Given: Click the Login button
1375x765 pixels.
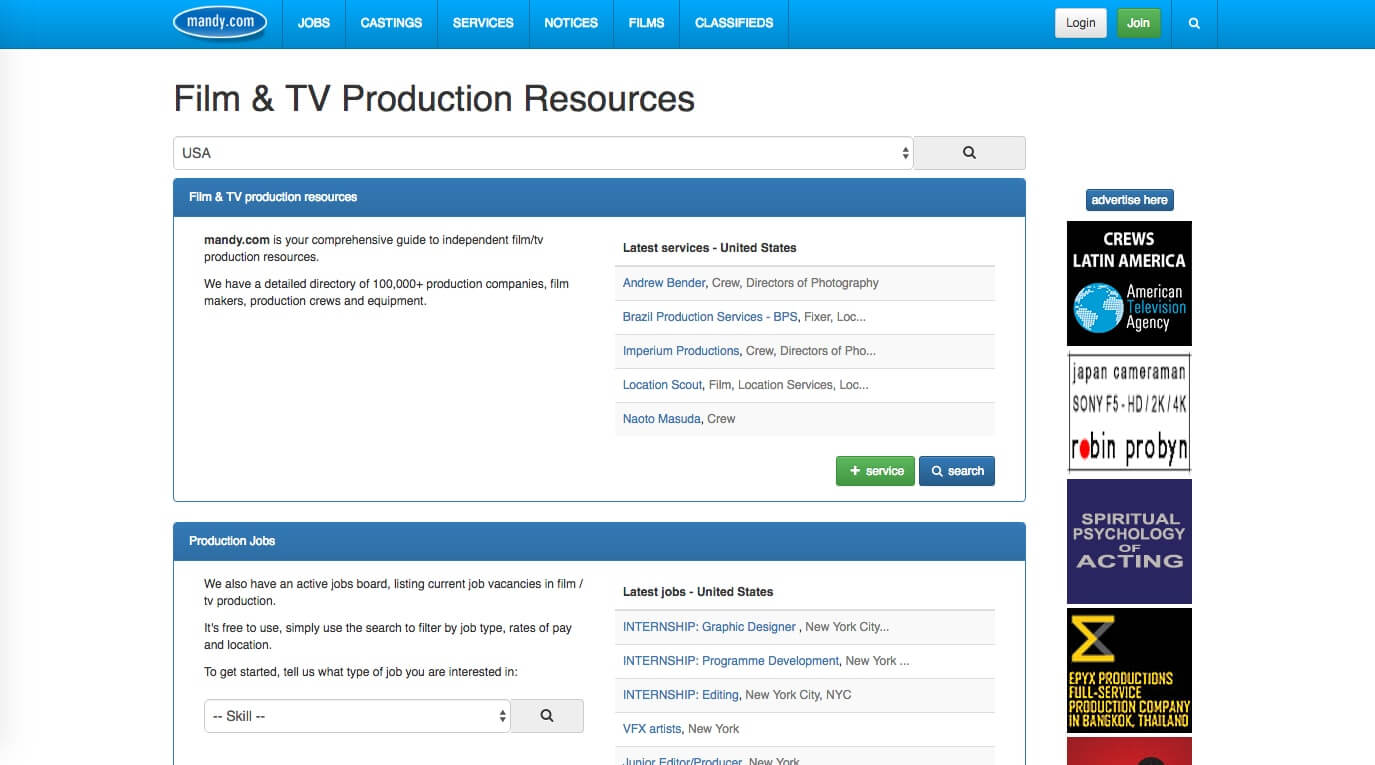Looking at the screenshot, I should pyautogui.click(x=1081, y=23).
